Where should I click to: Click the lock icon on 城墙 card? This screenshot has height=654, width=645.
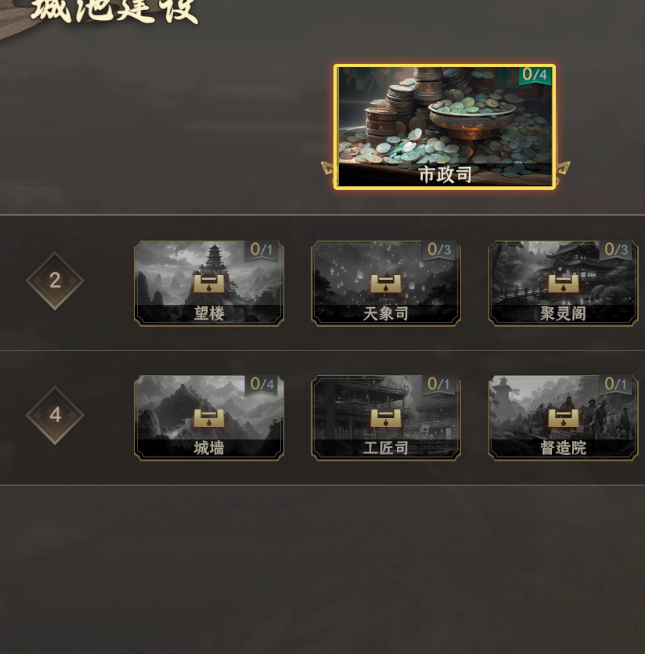point(209,418)
